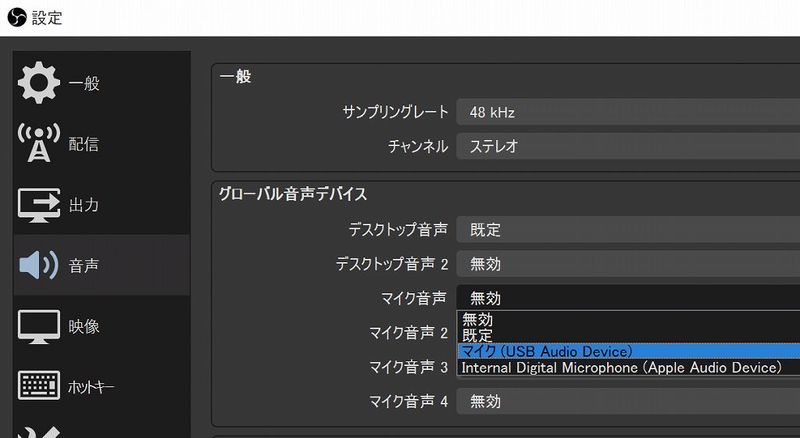Click the OBS logo in title bar
The image size is (800, 438).
pyautogui.click(x=17, y=17)
